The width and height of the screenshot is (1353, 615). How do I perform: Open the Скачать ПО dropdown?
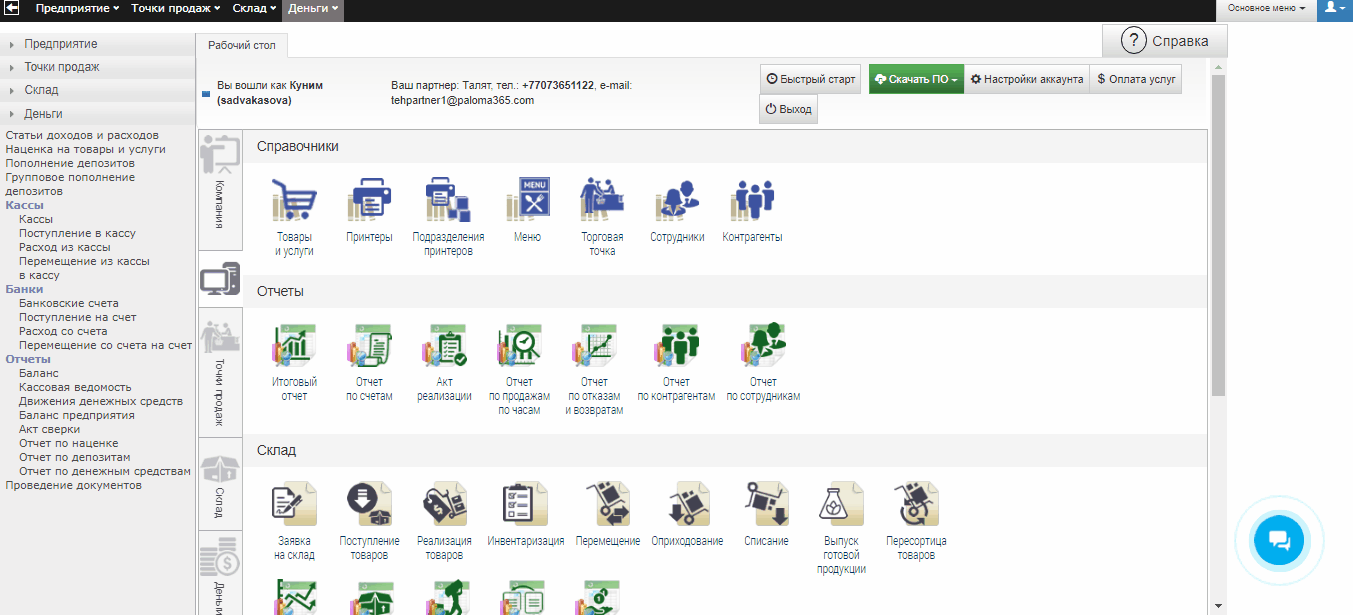[915, 79]
